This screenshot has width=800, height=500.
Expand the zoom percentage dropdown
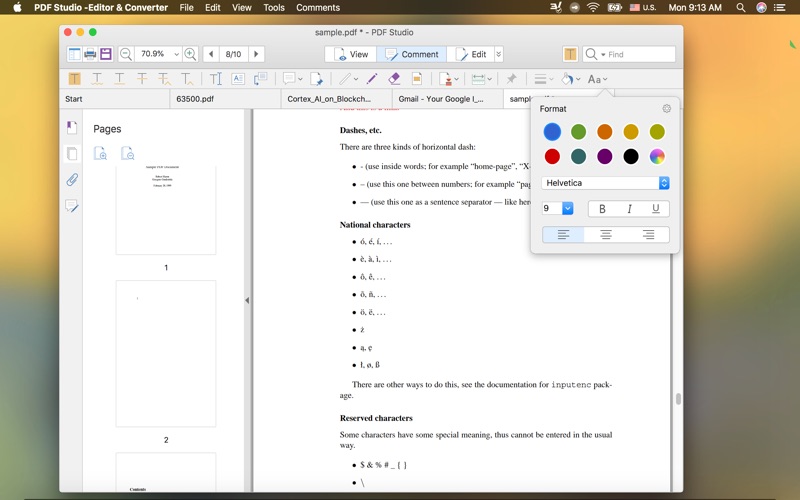coord(176,54)
